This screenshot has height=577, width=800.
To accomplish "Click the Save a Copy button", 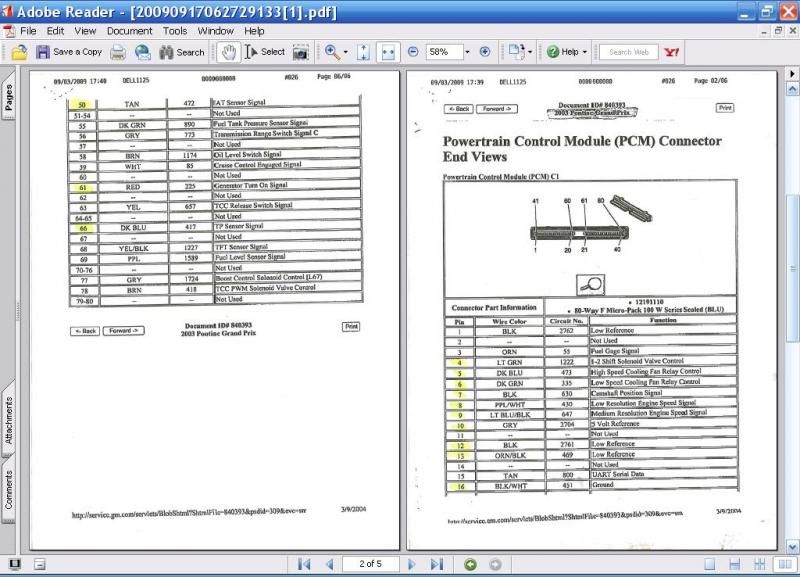I will tap(68, 52).
